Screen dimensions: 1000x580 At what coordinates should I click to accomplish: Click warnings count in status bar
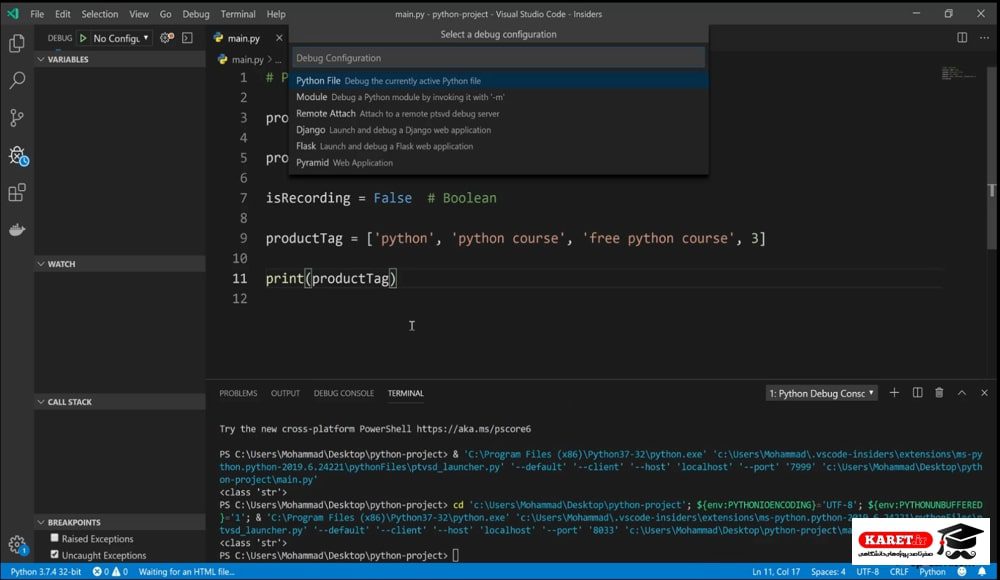[x=121, y=572]
